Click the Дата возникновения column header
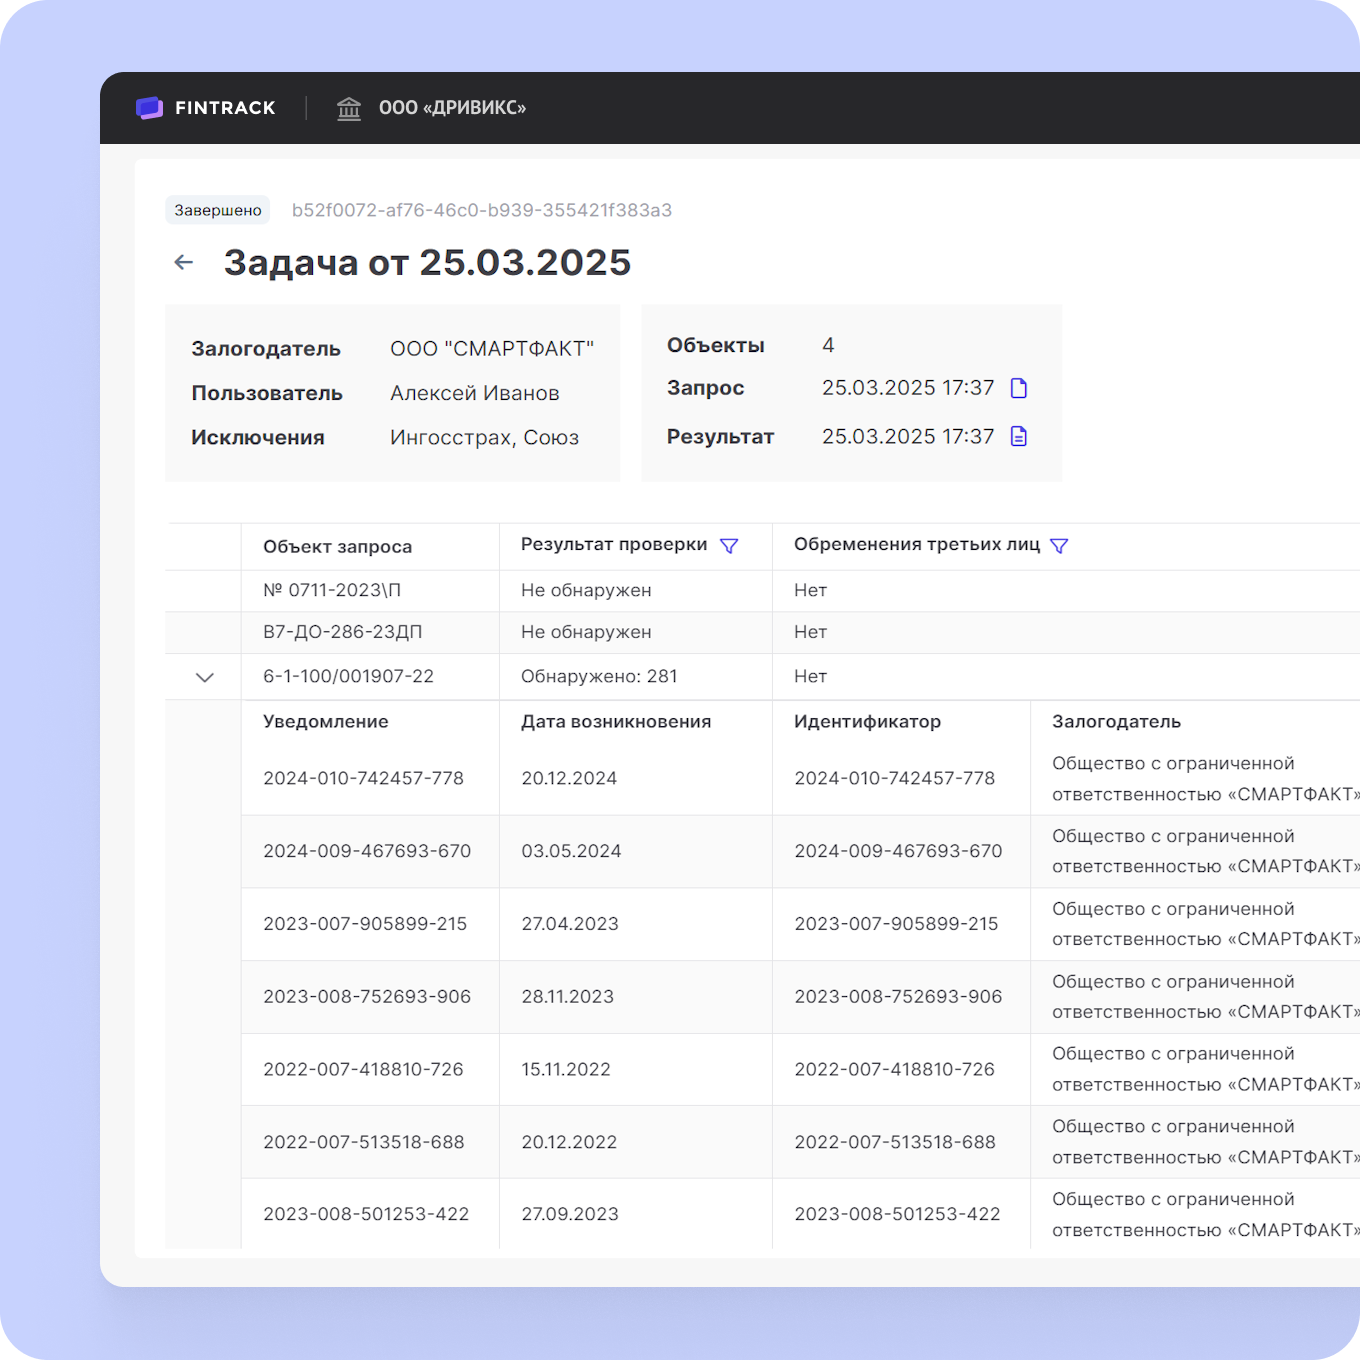 click(x=616, y=722)
